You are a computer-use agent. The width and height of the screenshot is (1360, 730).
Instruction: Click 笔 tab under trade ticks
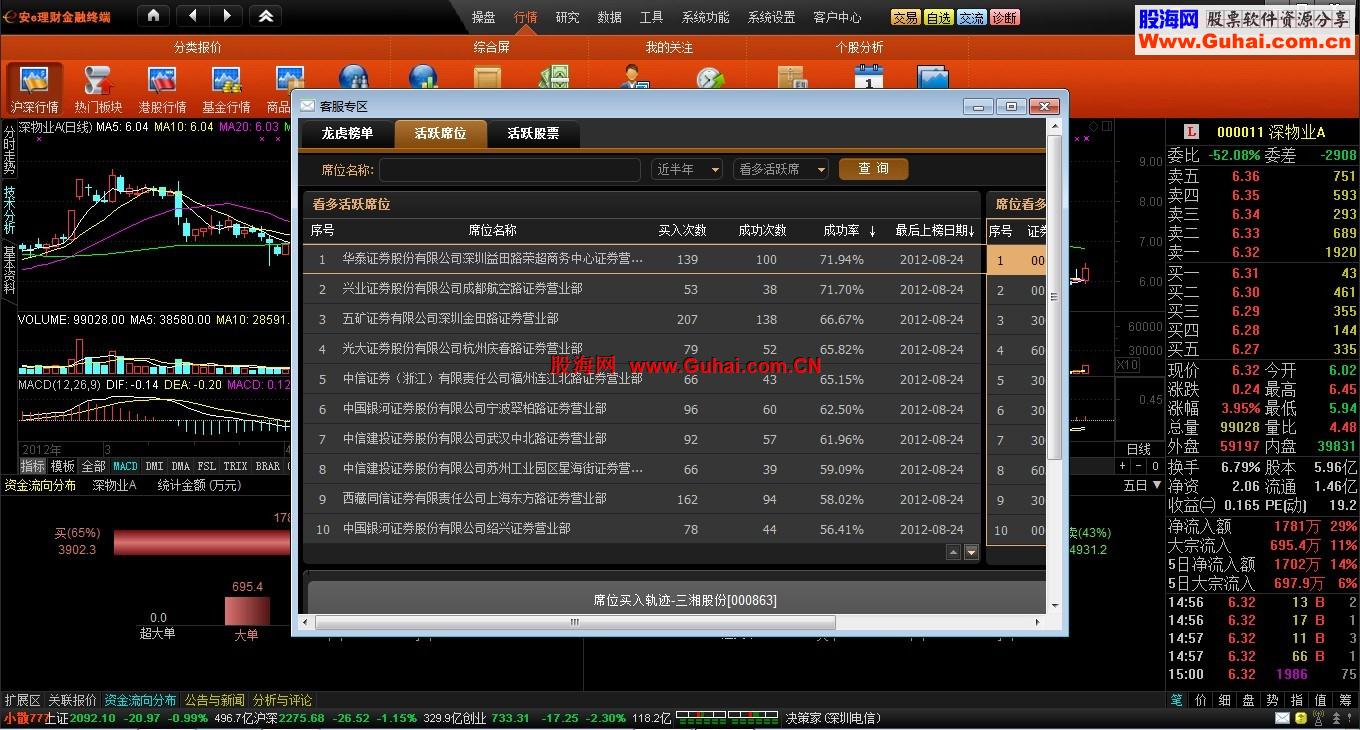tap(1177, 700)
